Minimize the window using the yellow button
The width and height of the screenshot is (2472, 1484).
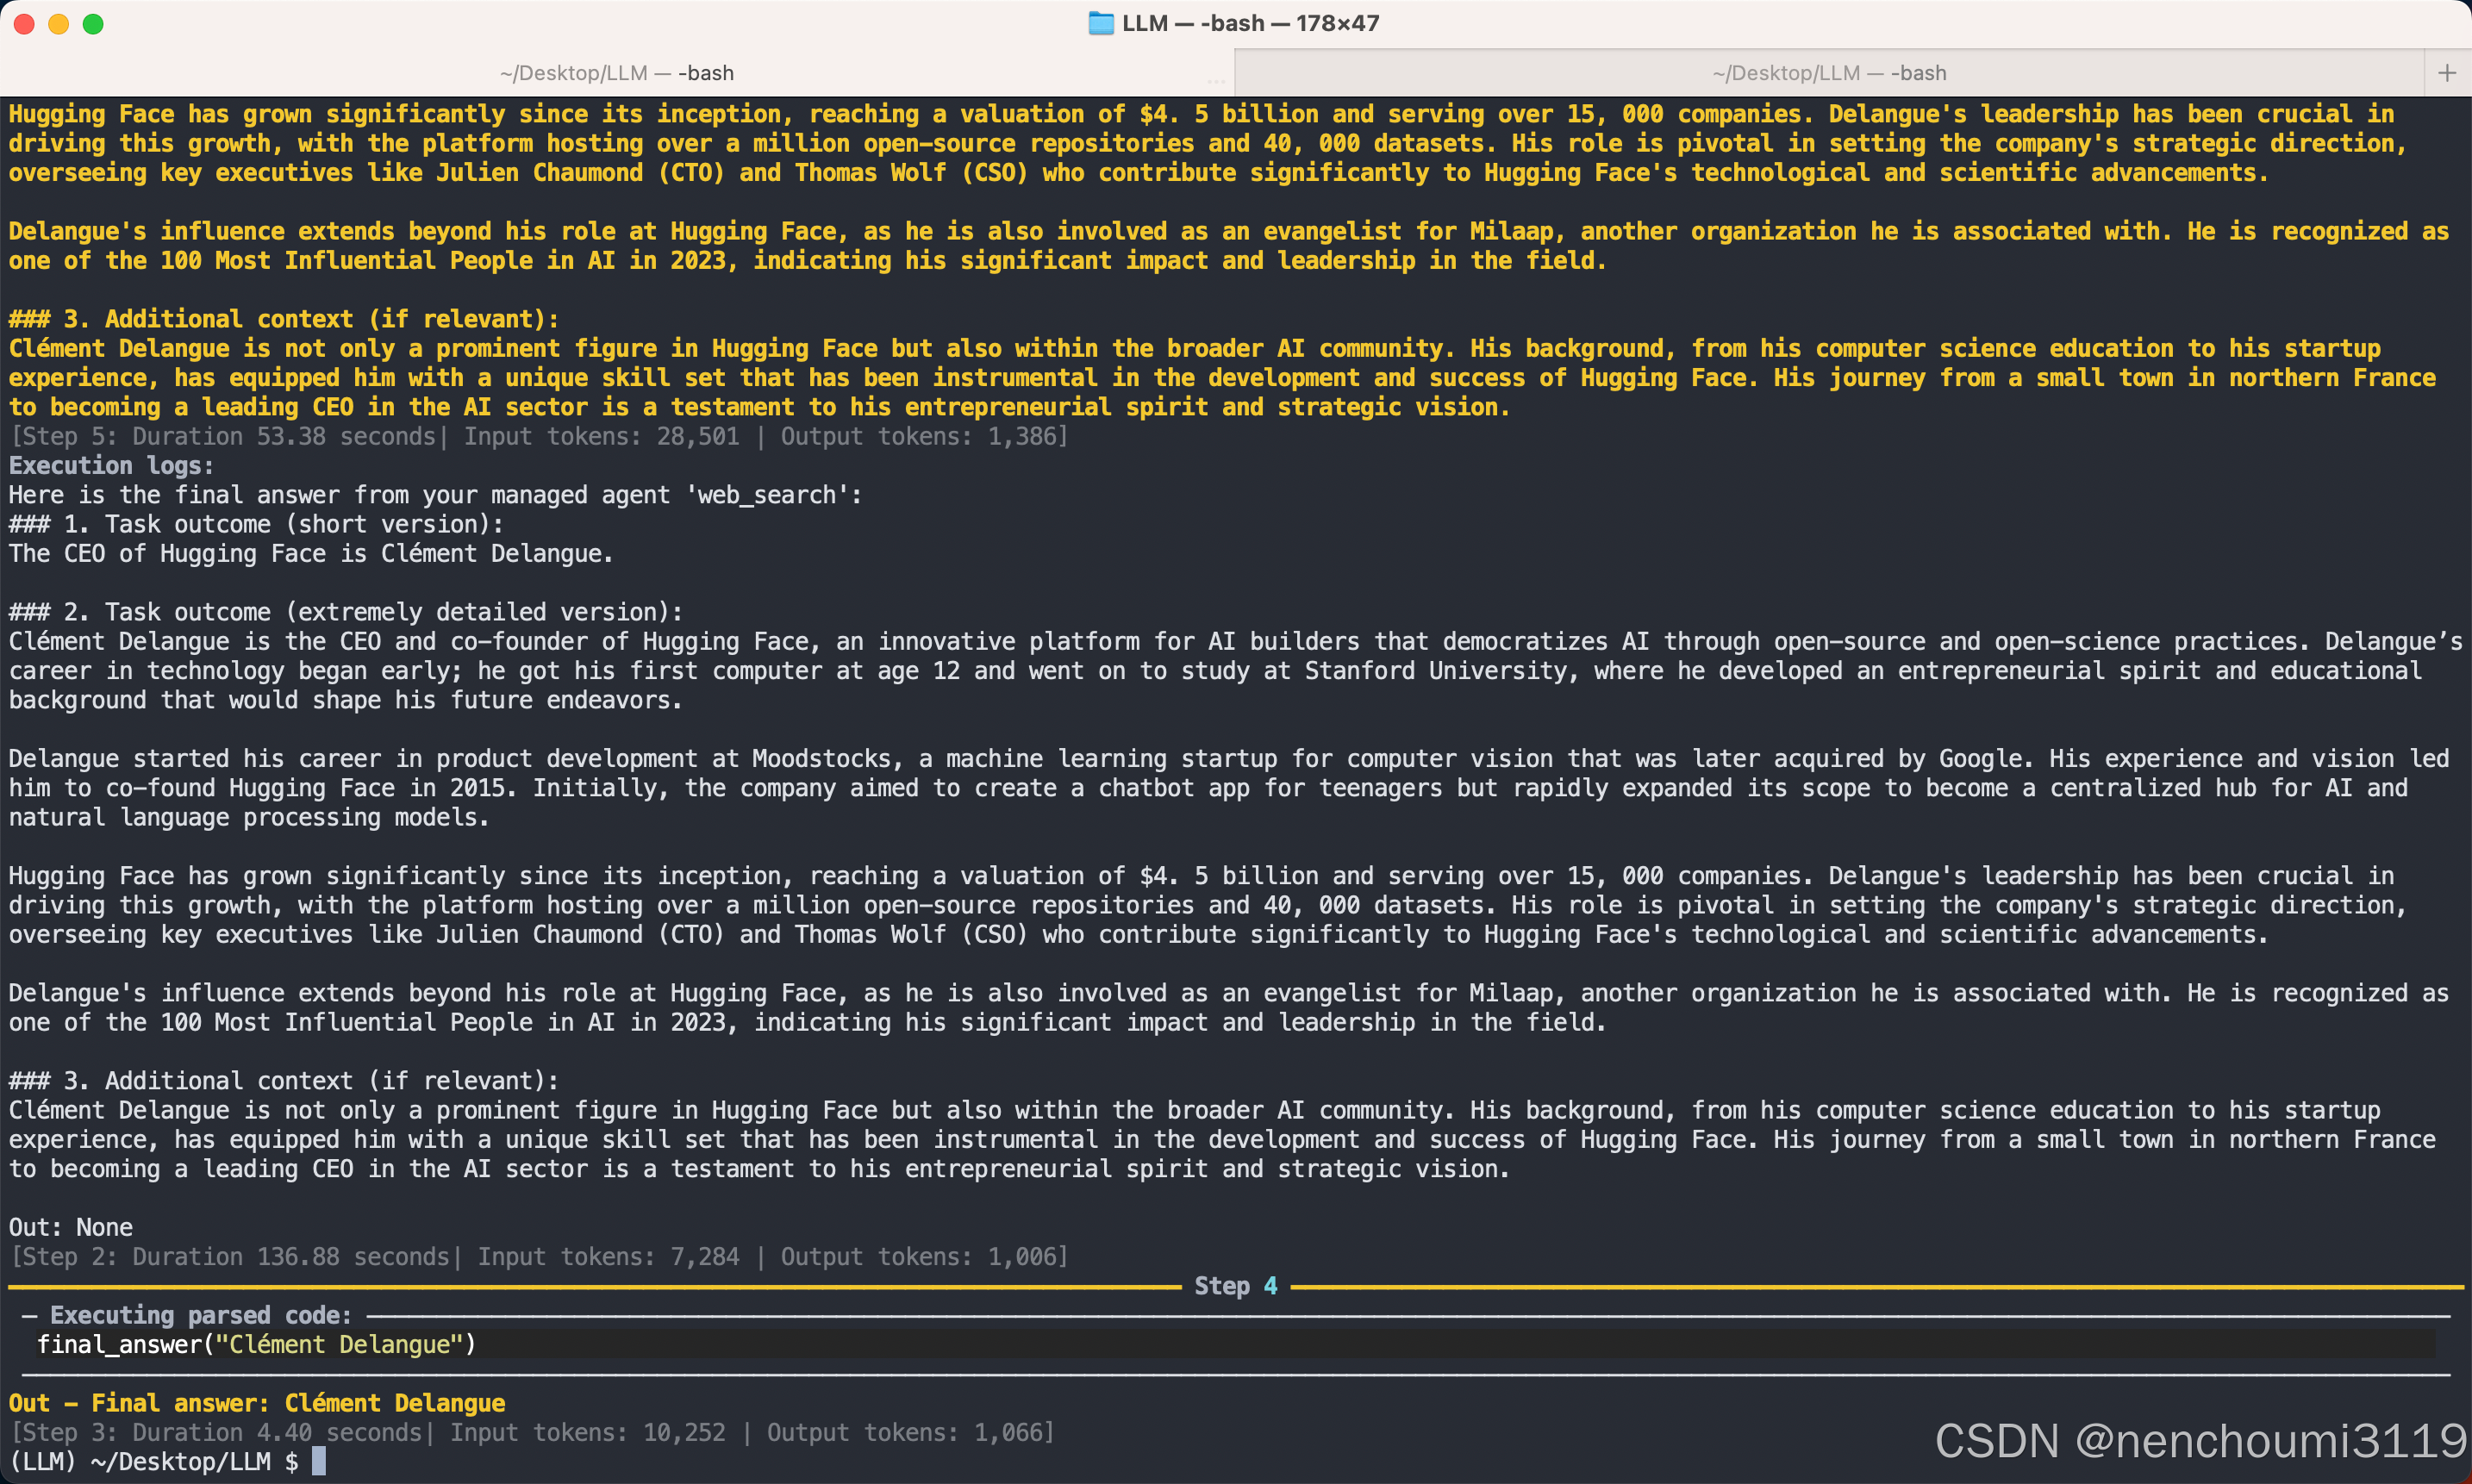59,24
